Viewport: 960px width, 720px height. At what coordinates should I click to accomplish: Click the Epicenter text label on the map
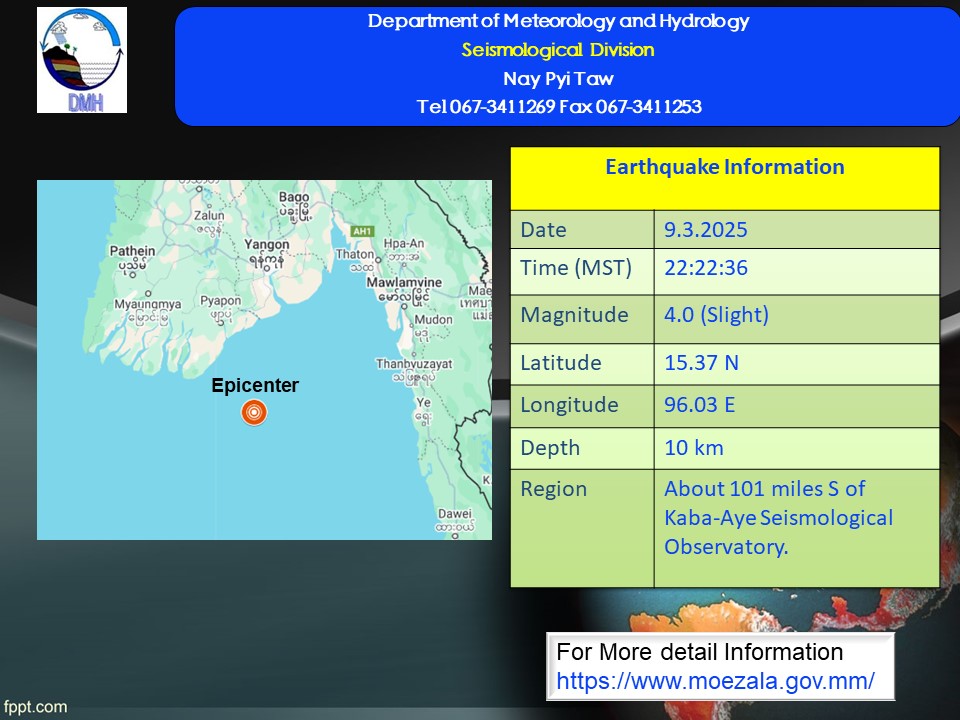tap(254, 386)
